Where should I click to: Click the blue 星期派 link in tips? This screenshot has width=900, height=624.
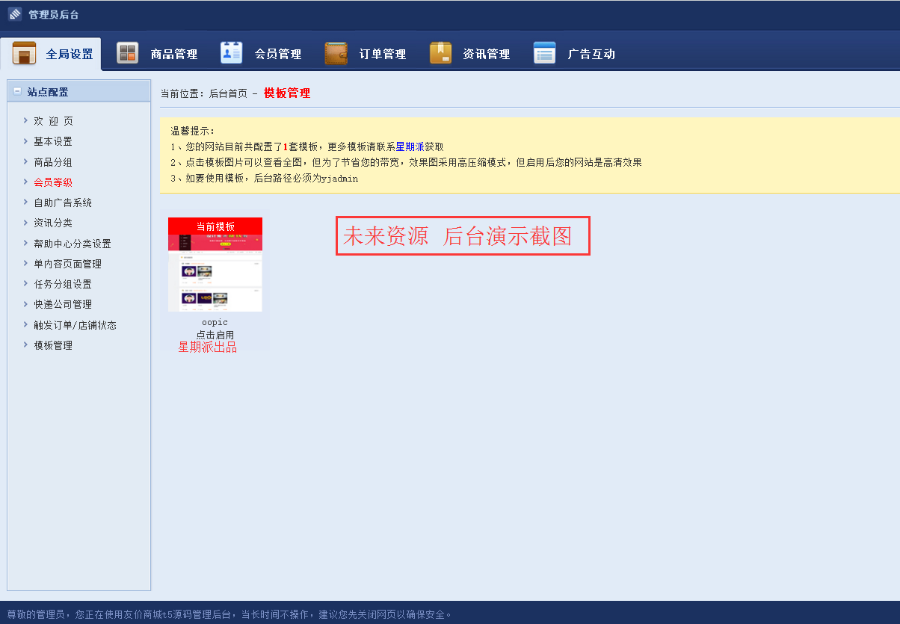click(x=410, y=147)
